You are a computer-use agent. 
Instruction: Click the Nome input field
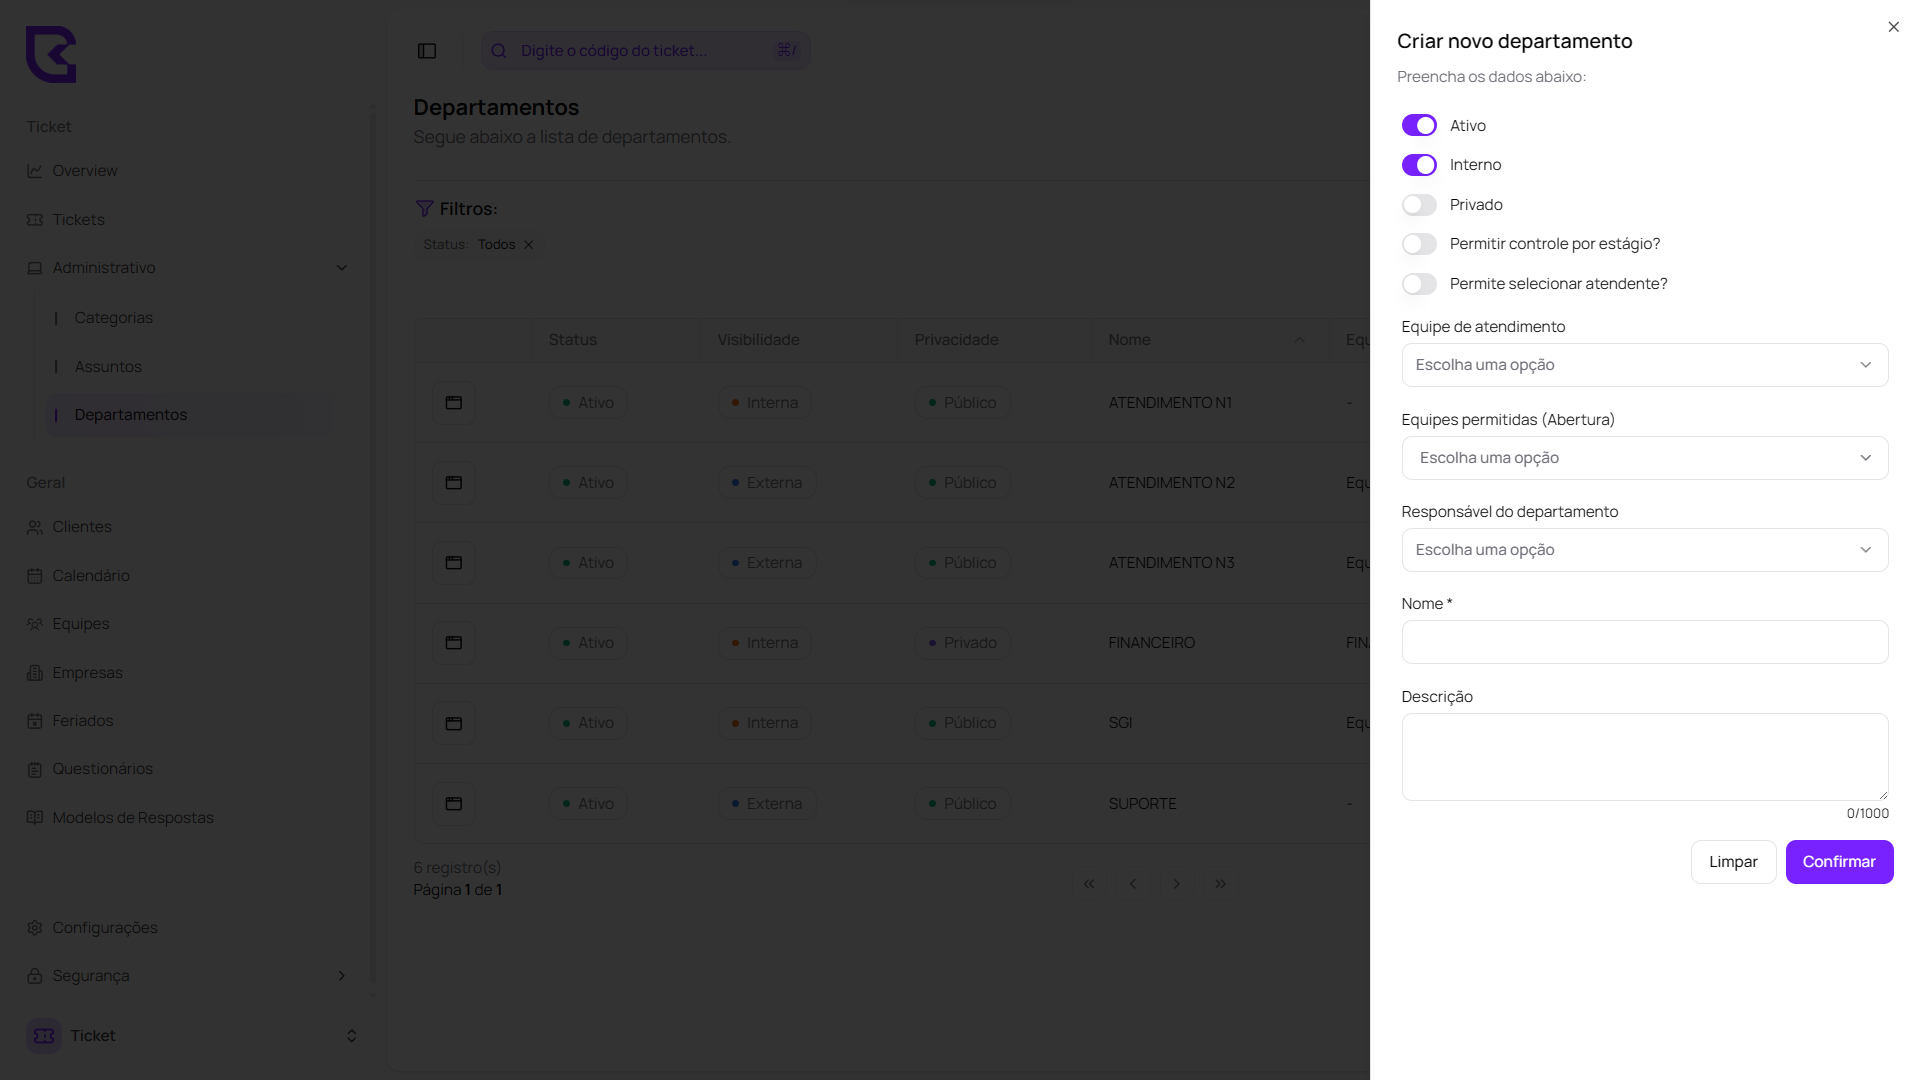click(1644, 642)
